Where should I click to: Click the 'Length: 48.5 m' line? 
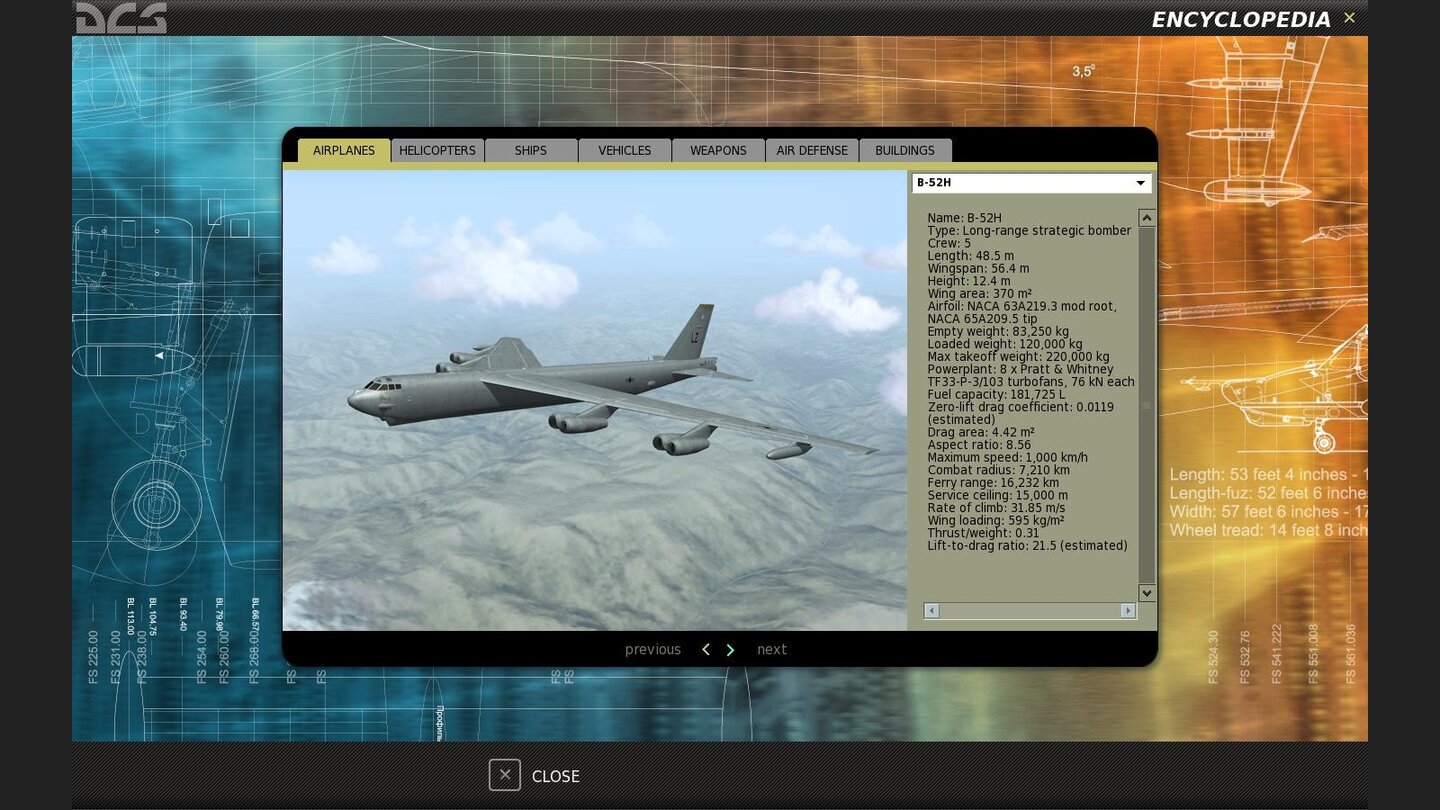[970, 256]
